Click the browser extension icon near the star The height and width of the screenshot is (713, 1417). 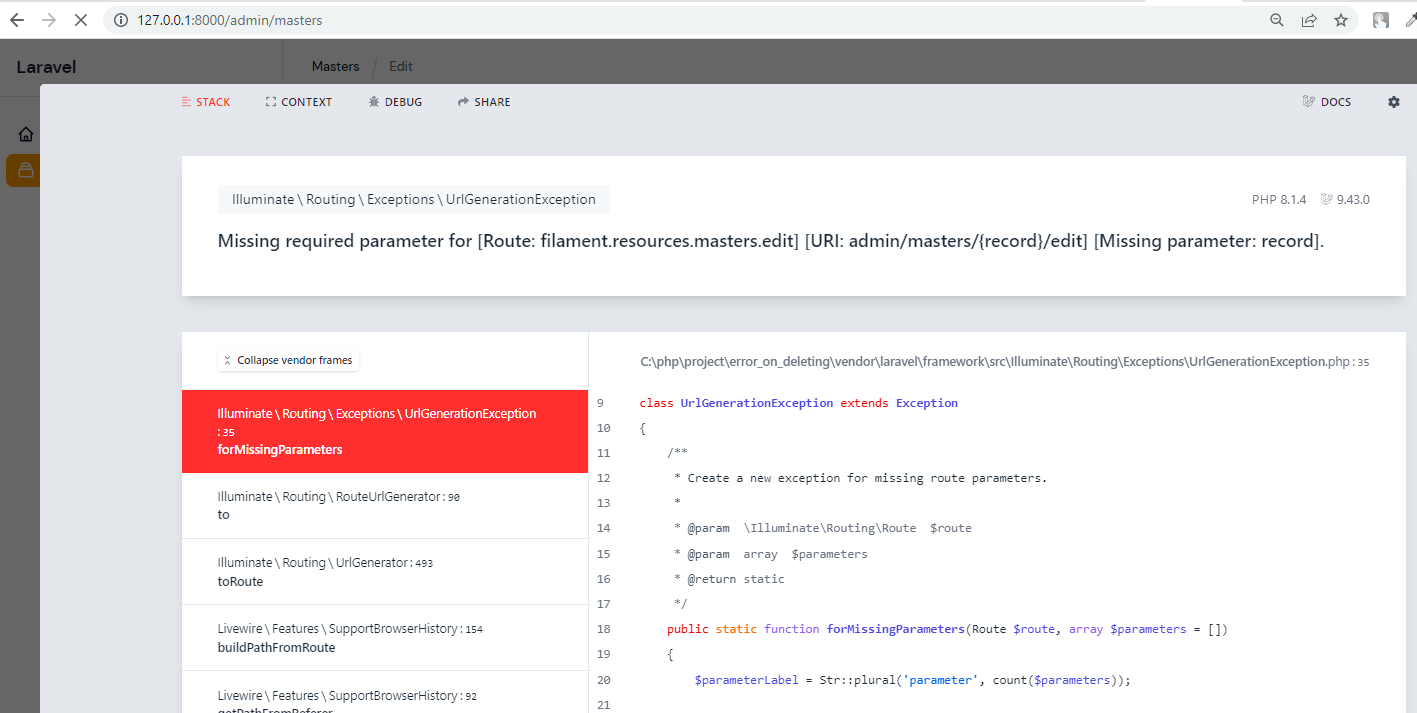coord(1381,19)
